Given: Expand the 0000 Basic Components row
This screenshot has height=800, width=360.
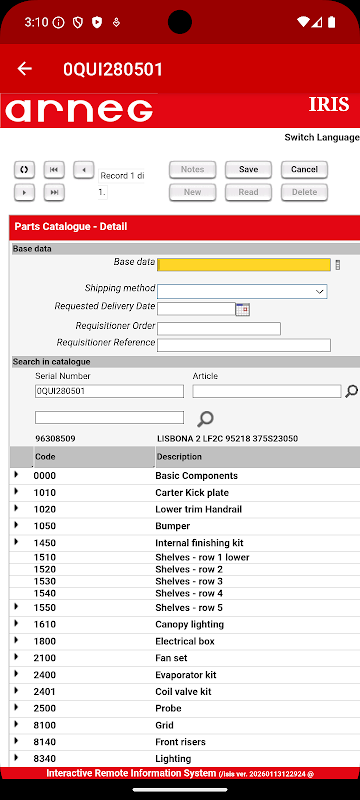Looking at the screenshot, I should click(16, 474).
